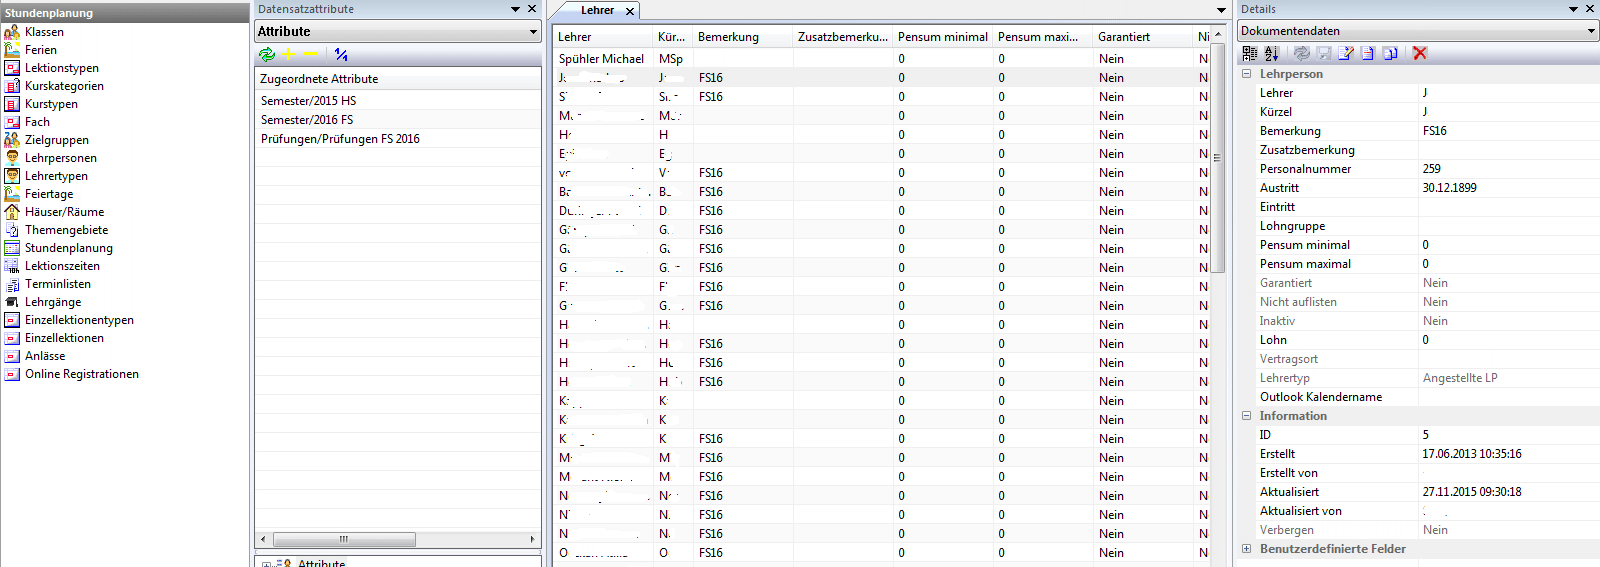
Task: Open the Attribute dropdown
Action: pos(533,32)
